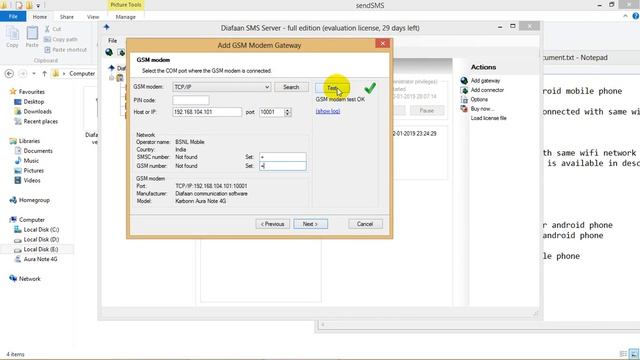Click the Paste ribbon icon
The width and height of the screenshot is (640, 360).
pyautogui.click(x=32, y=37)
